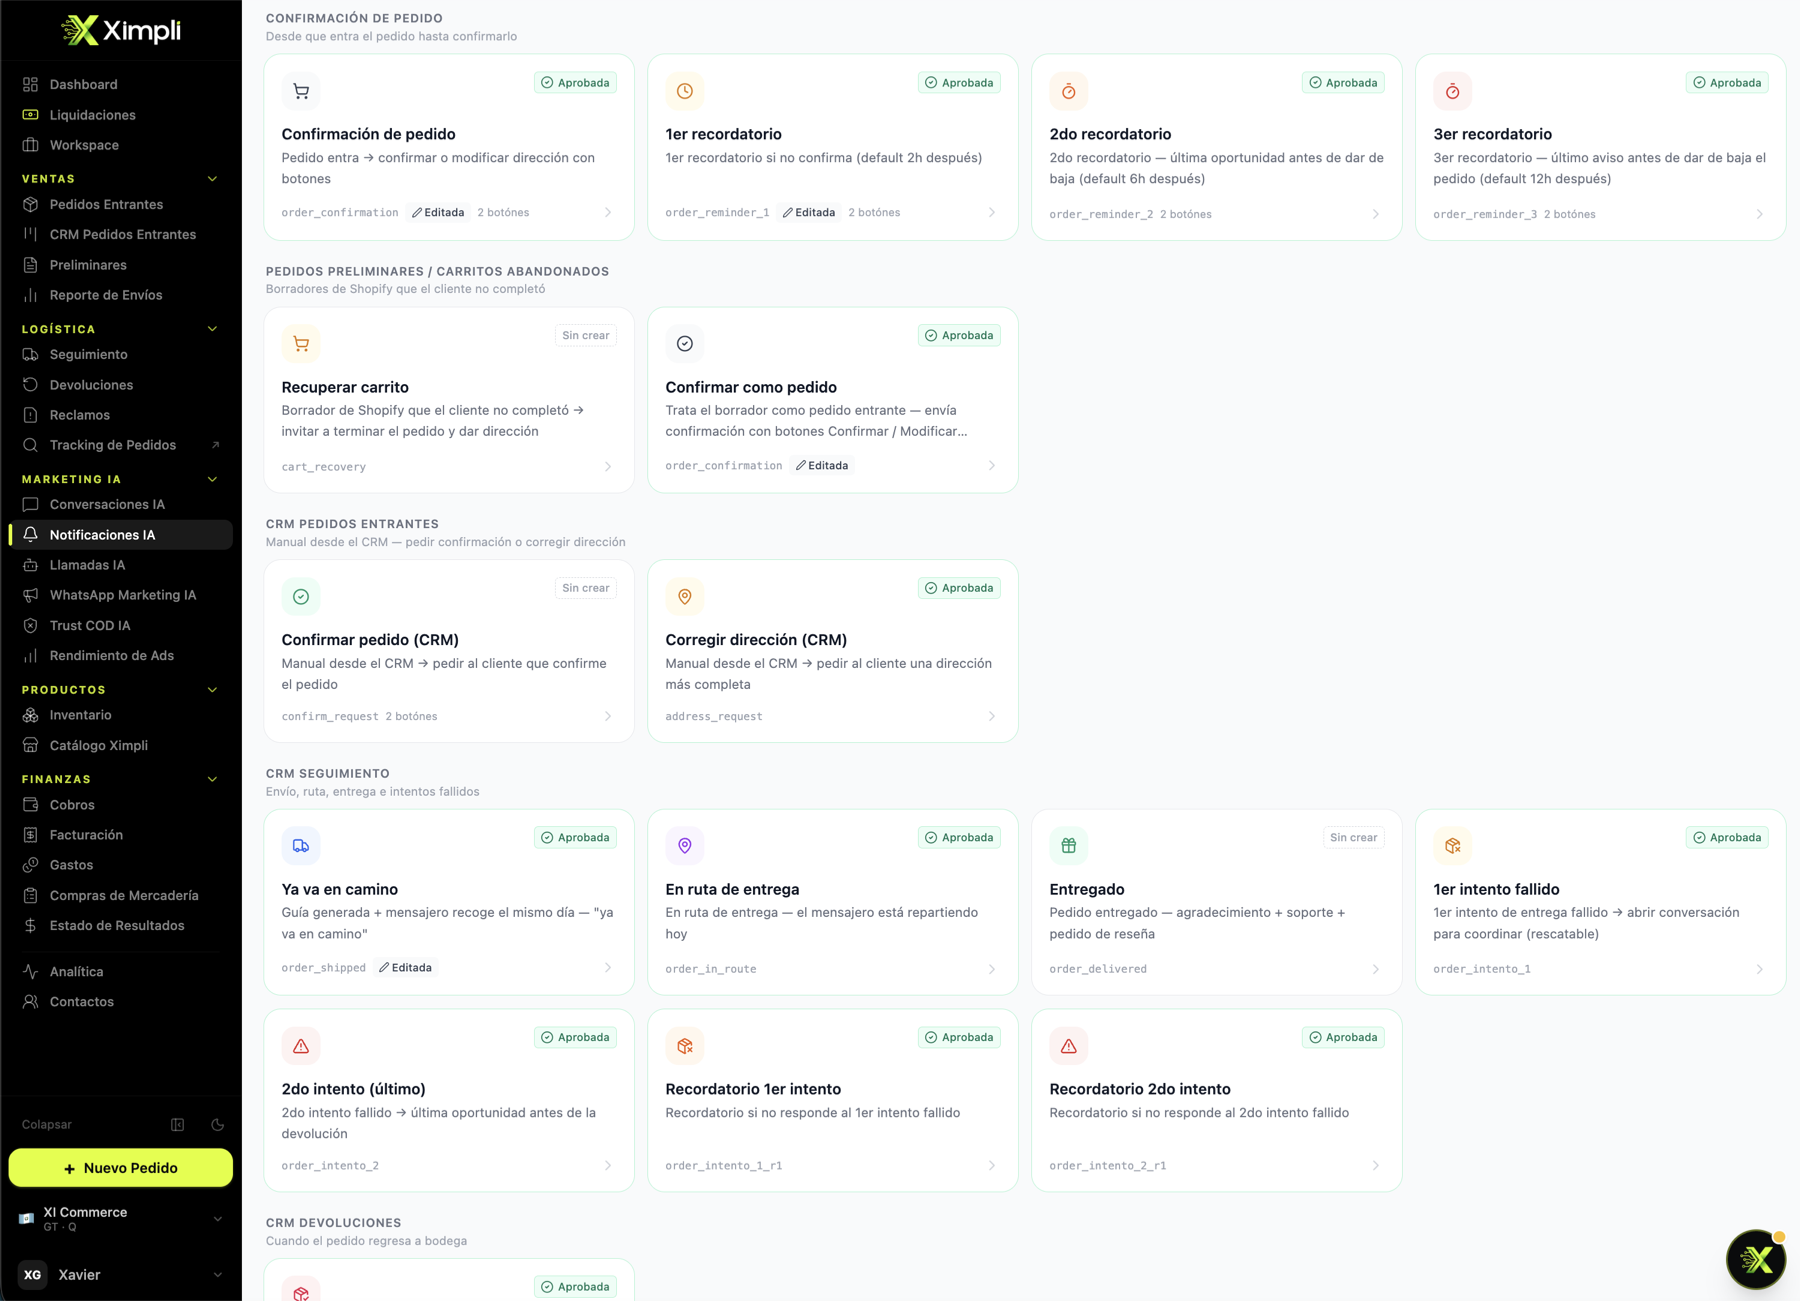Click the Guatemala flag icon for XI Commerce
The height and width of the screenshot is (1301, 1800).
click(27, 1219)
